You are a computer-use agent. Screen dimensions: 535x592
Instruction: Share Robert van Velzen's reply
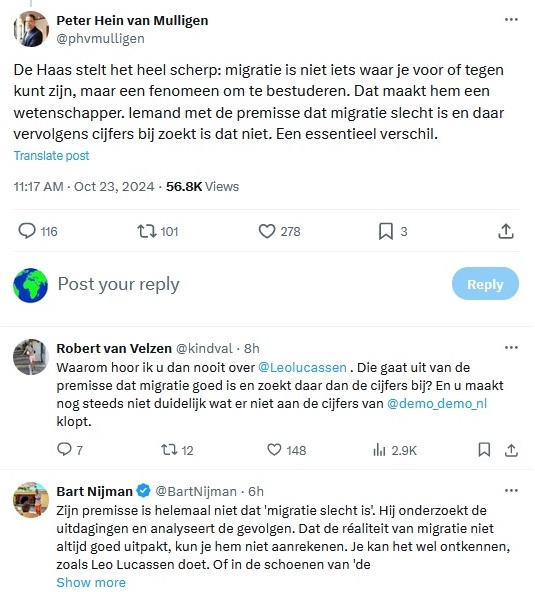[x=511, y=450]
